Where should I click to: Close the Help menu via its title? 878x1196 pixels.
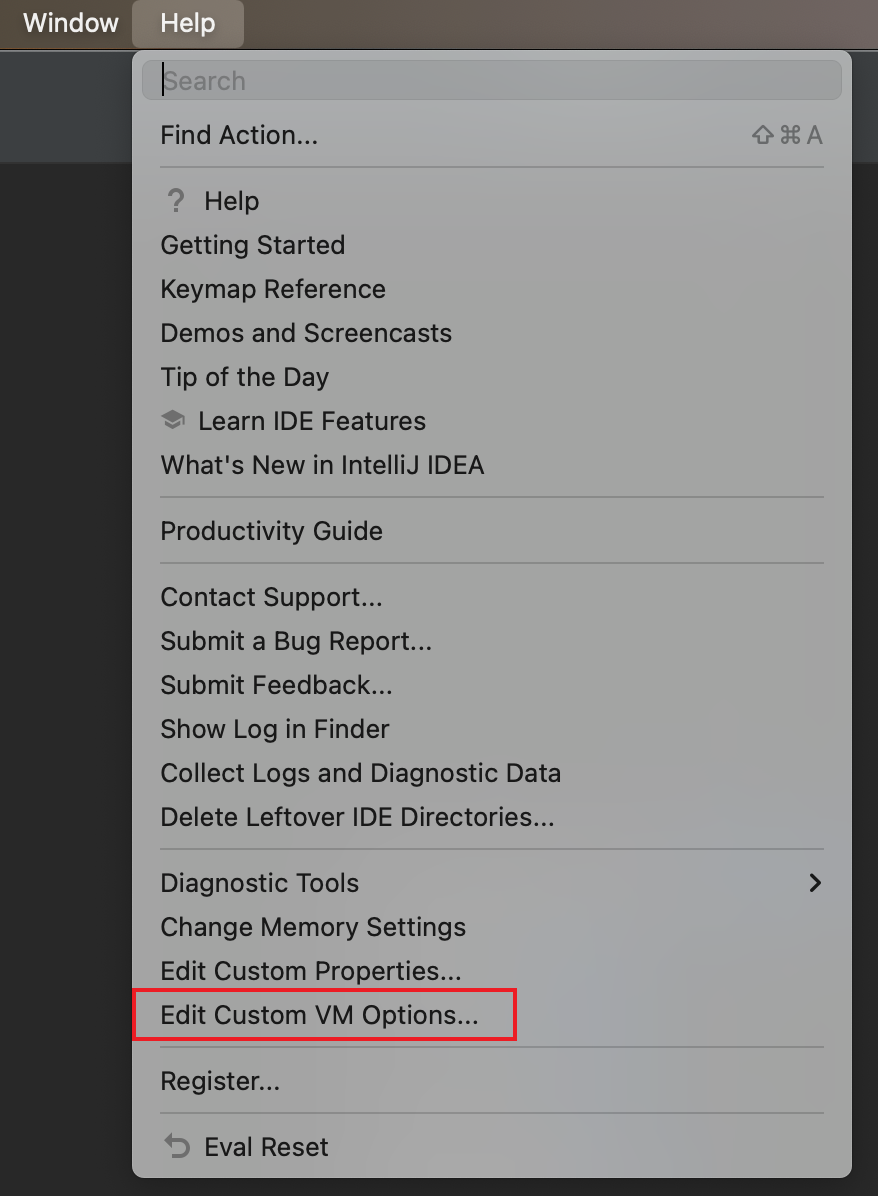click(188, 23)
